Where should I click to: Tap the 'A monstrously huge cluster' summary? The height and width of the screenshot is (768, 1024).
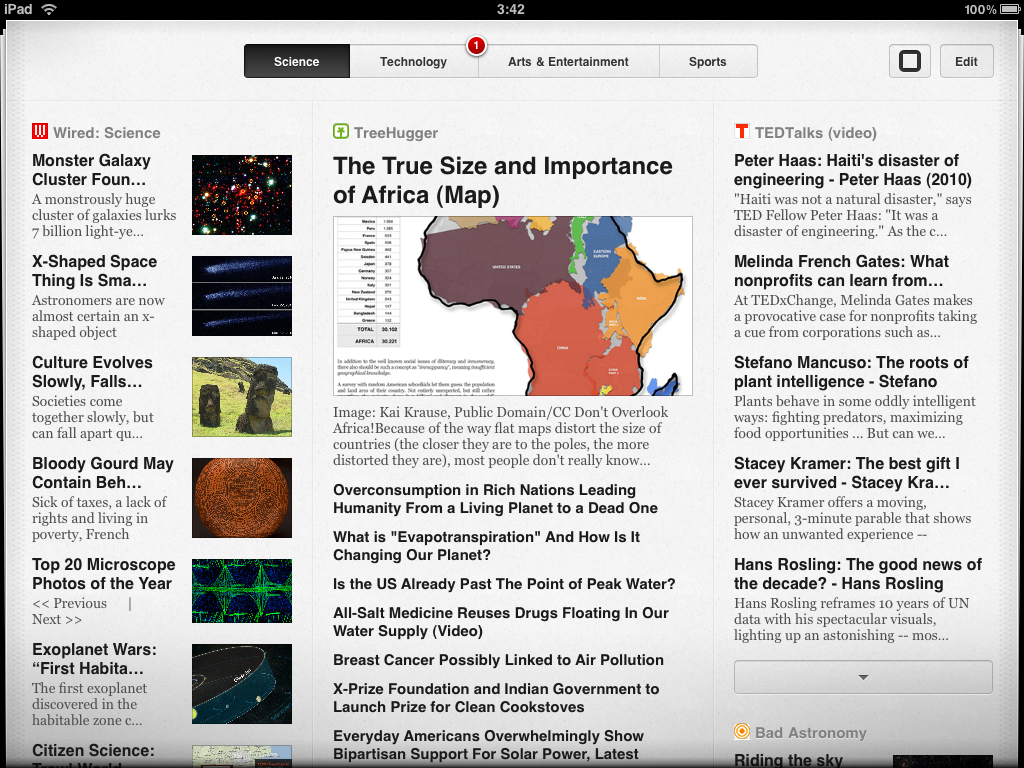click(x=104, y=215)
